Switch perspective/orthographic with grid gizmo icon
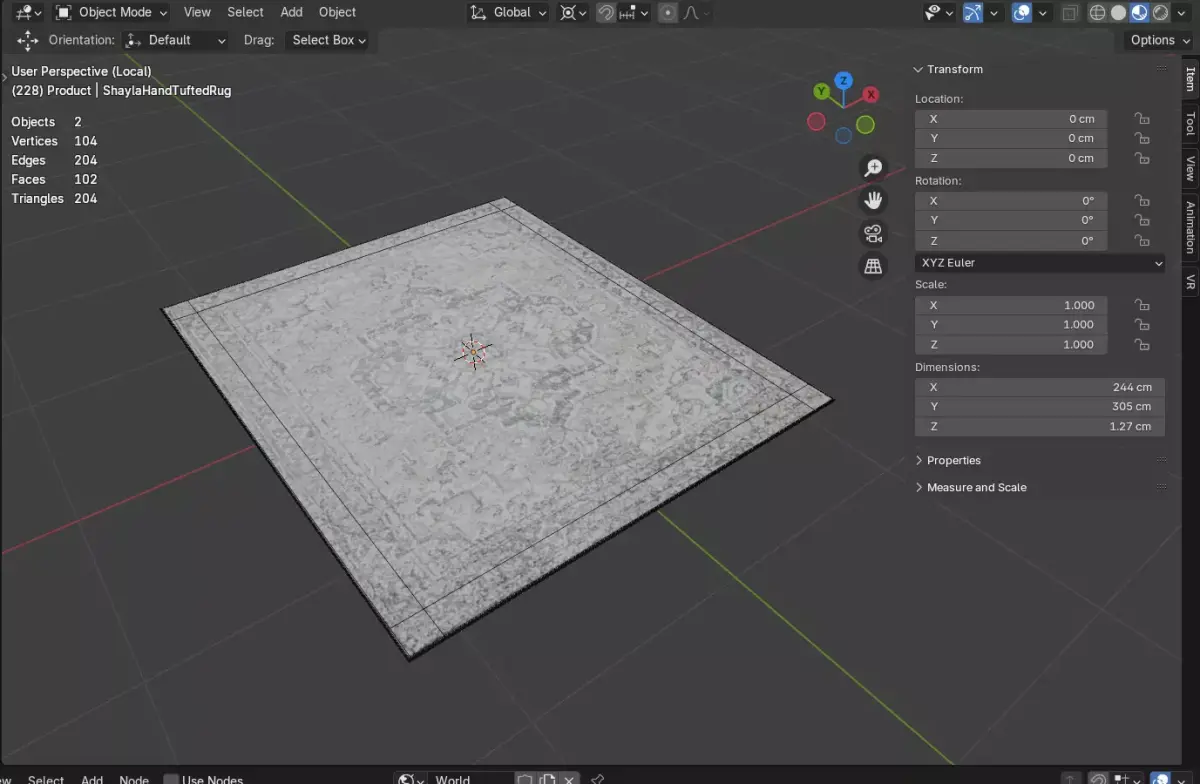 click(873, 266)
